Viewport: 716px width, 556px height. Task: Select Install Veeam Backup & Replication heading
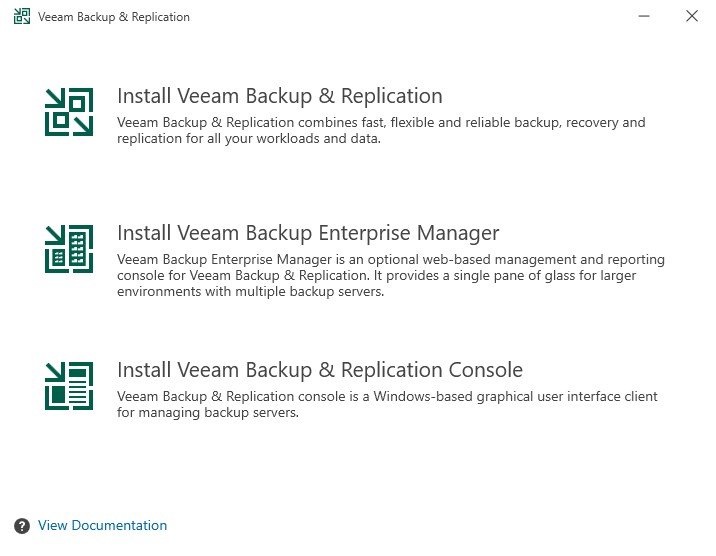coord(279,97)
